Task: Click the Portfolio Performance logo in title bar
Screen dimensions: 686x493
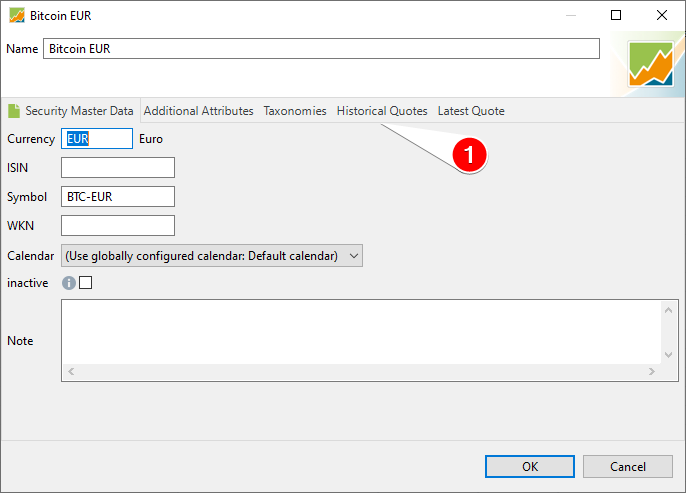Action: pos(17,16)
